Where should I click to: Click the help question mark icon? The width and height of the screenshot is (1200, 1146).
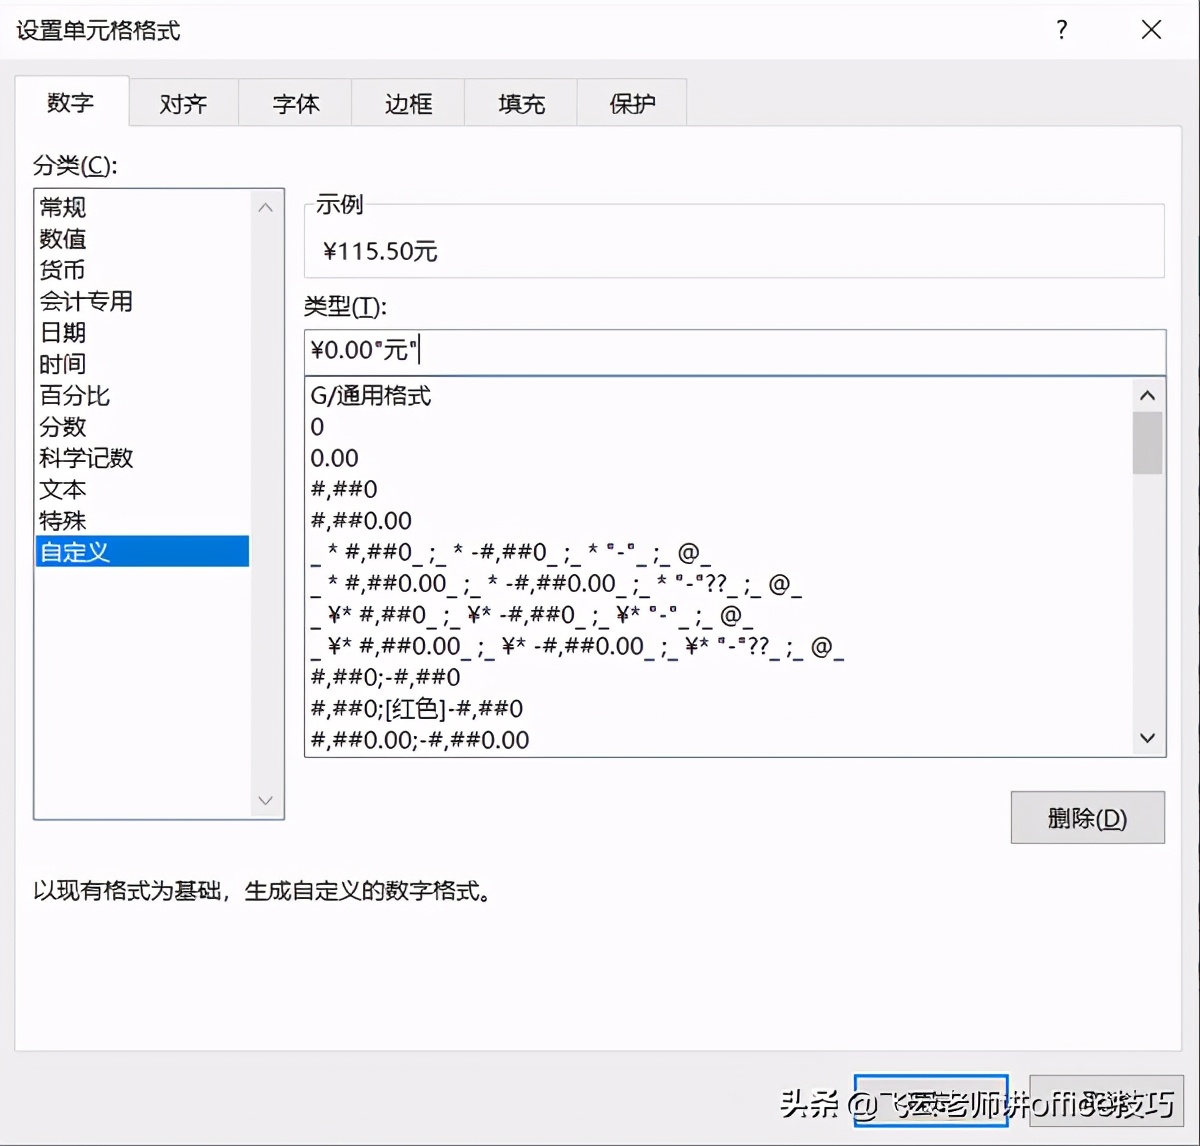tap(1062, 30)
